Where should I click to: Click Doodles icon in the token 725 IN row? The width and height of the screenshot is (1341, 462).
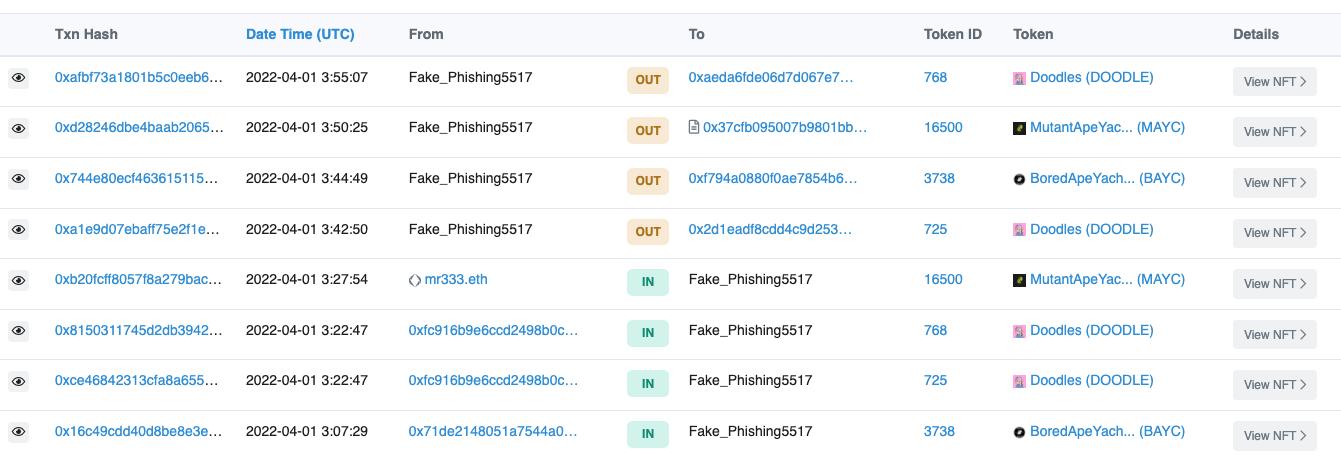[1020, 381]
